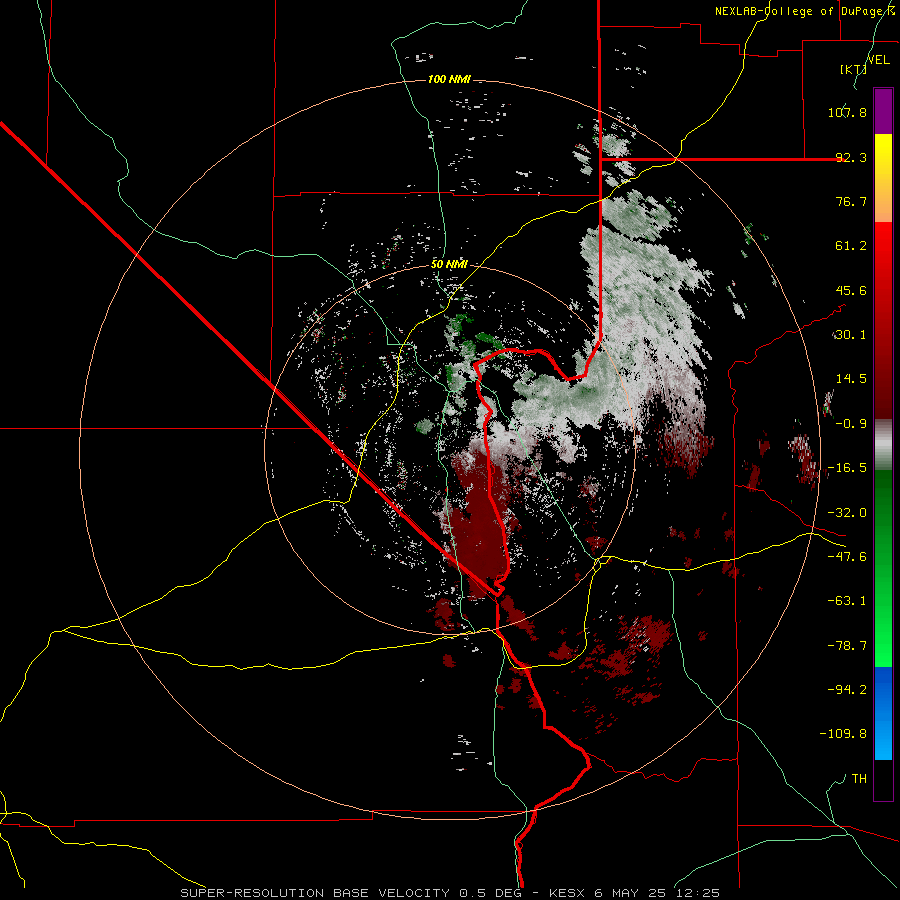This screenshot has width=900, height=900.
Task: Pick the red segment of velocity color bar
Action: coord(883,320)
